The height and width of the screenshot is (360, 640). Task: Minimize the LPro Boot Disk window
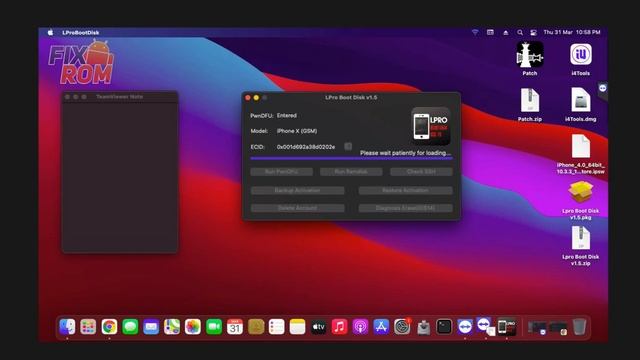(256, 98)
